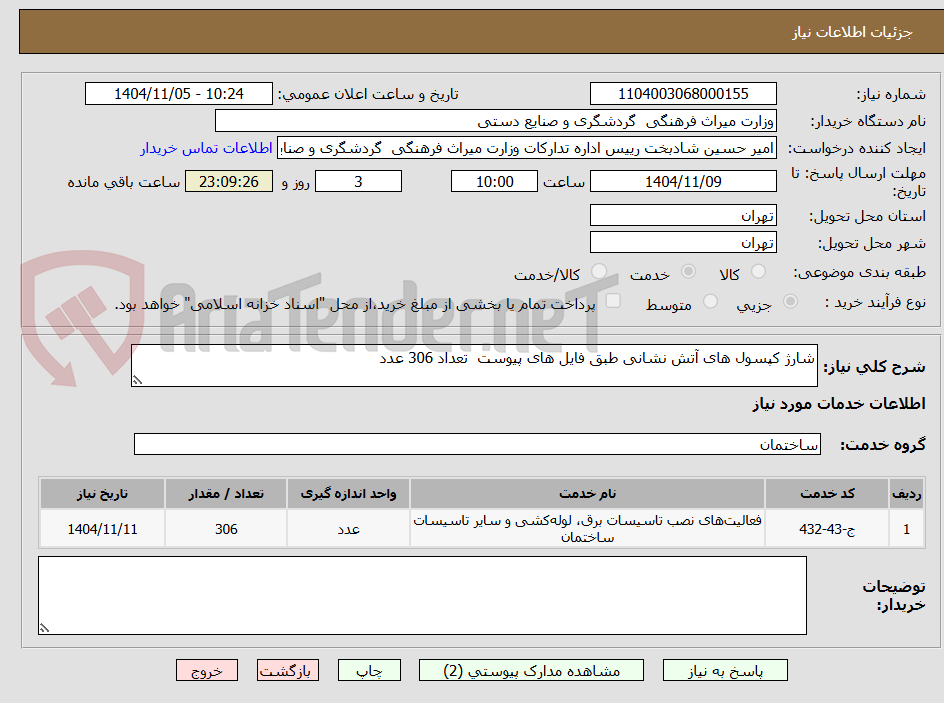Click the ساعت field showing 10:00

pyautogui.click(x=494, y=181)
